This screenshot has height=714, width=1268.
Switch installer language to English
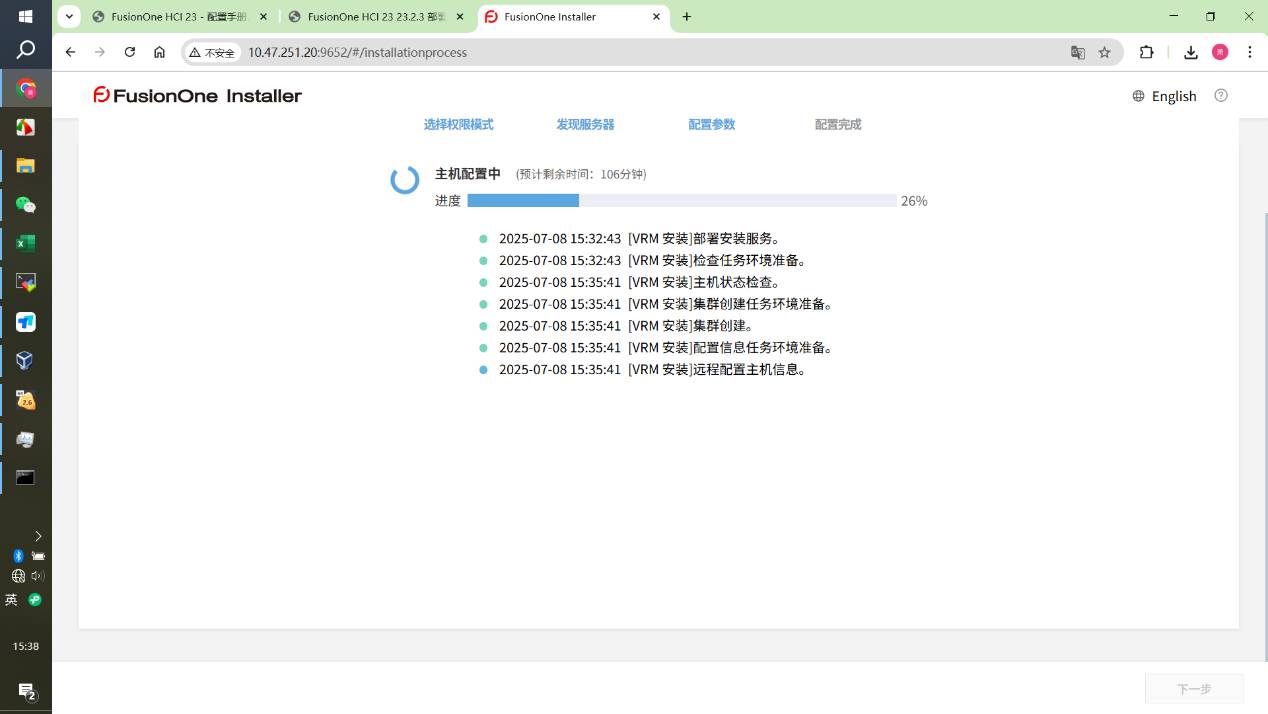coord(1174,96)
